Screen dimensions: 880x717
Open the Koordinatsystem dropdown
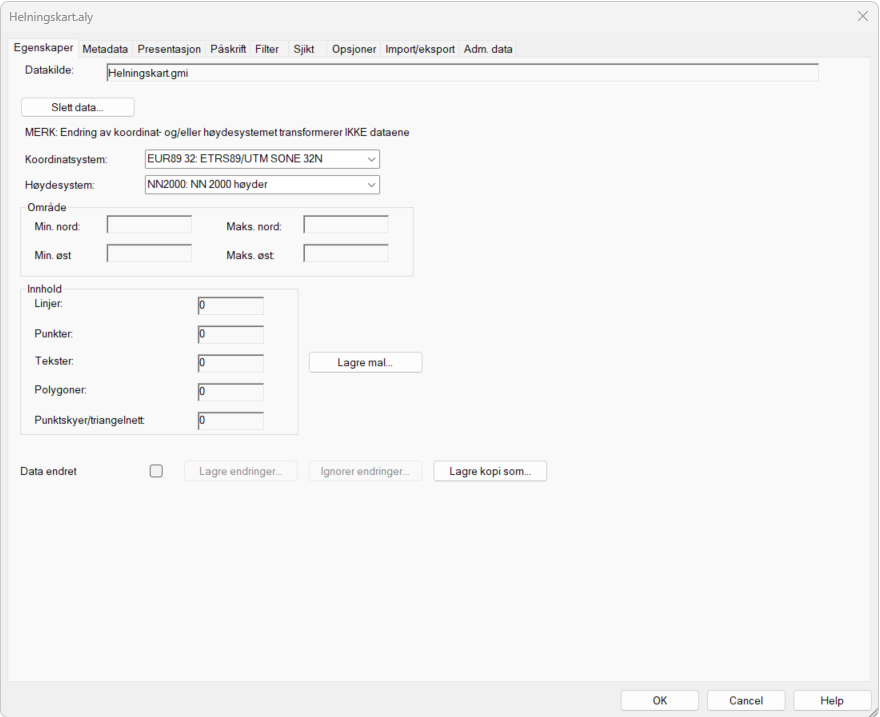click(262, 159)
